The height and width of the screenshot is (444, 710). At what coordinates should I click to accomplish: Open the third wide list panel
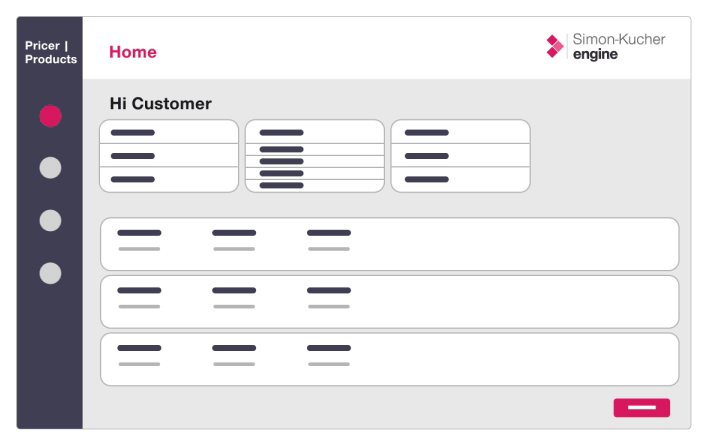(389, 359)
